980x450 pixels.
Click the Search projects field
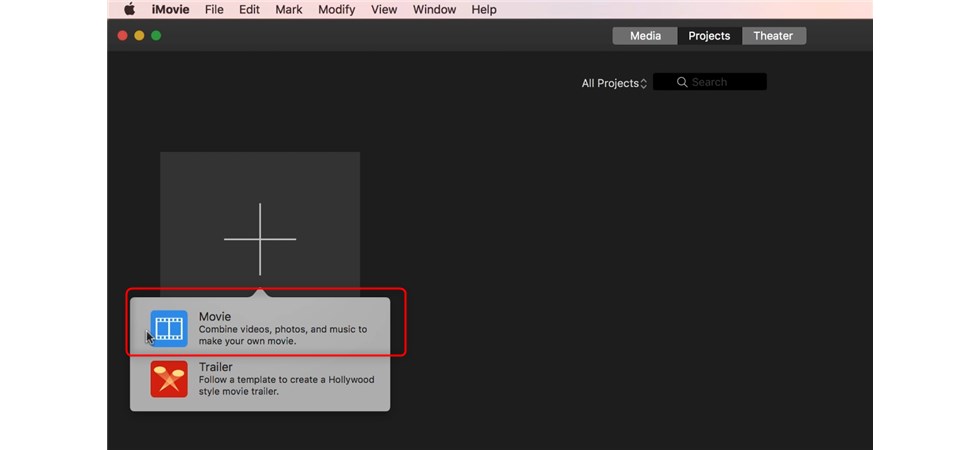[x=709, y=82]
